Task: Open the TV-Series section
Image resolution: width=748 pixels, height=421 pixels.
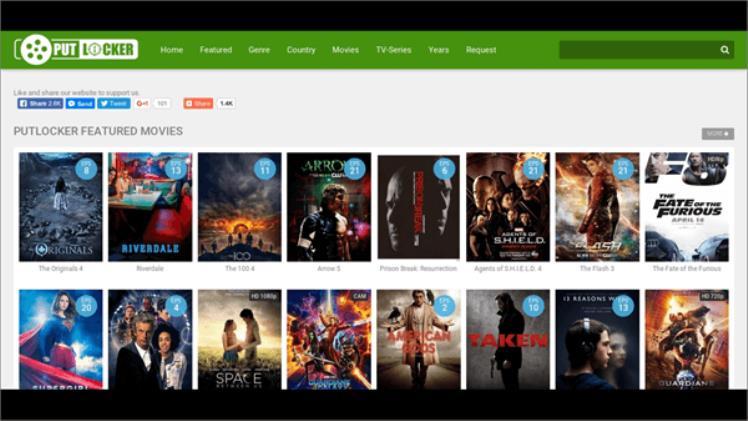Action: 393,50
